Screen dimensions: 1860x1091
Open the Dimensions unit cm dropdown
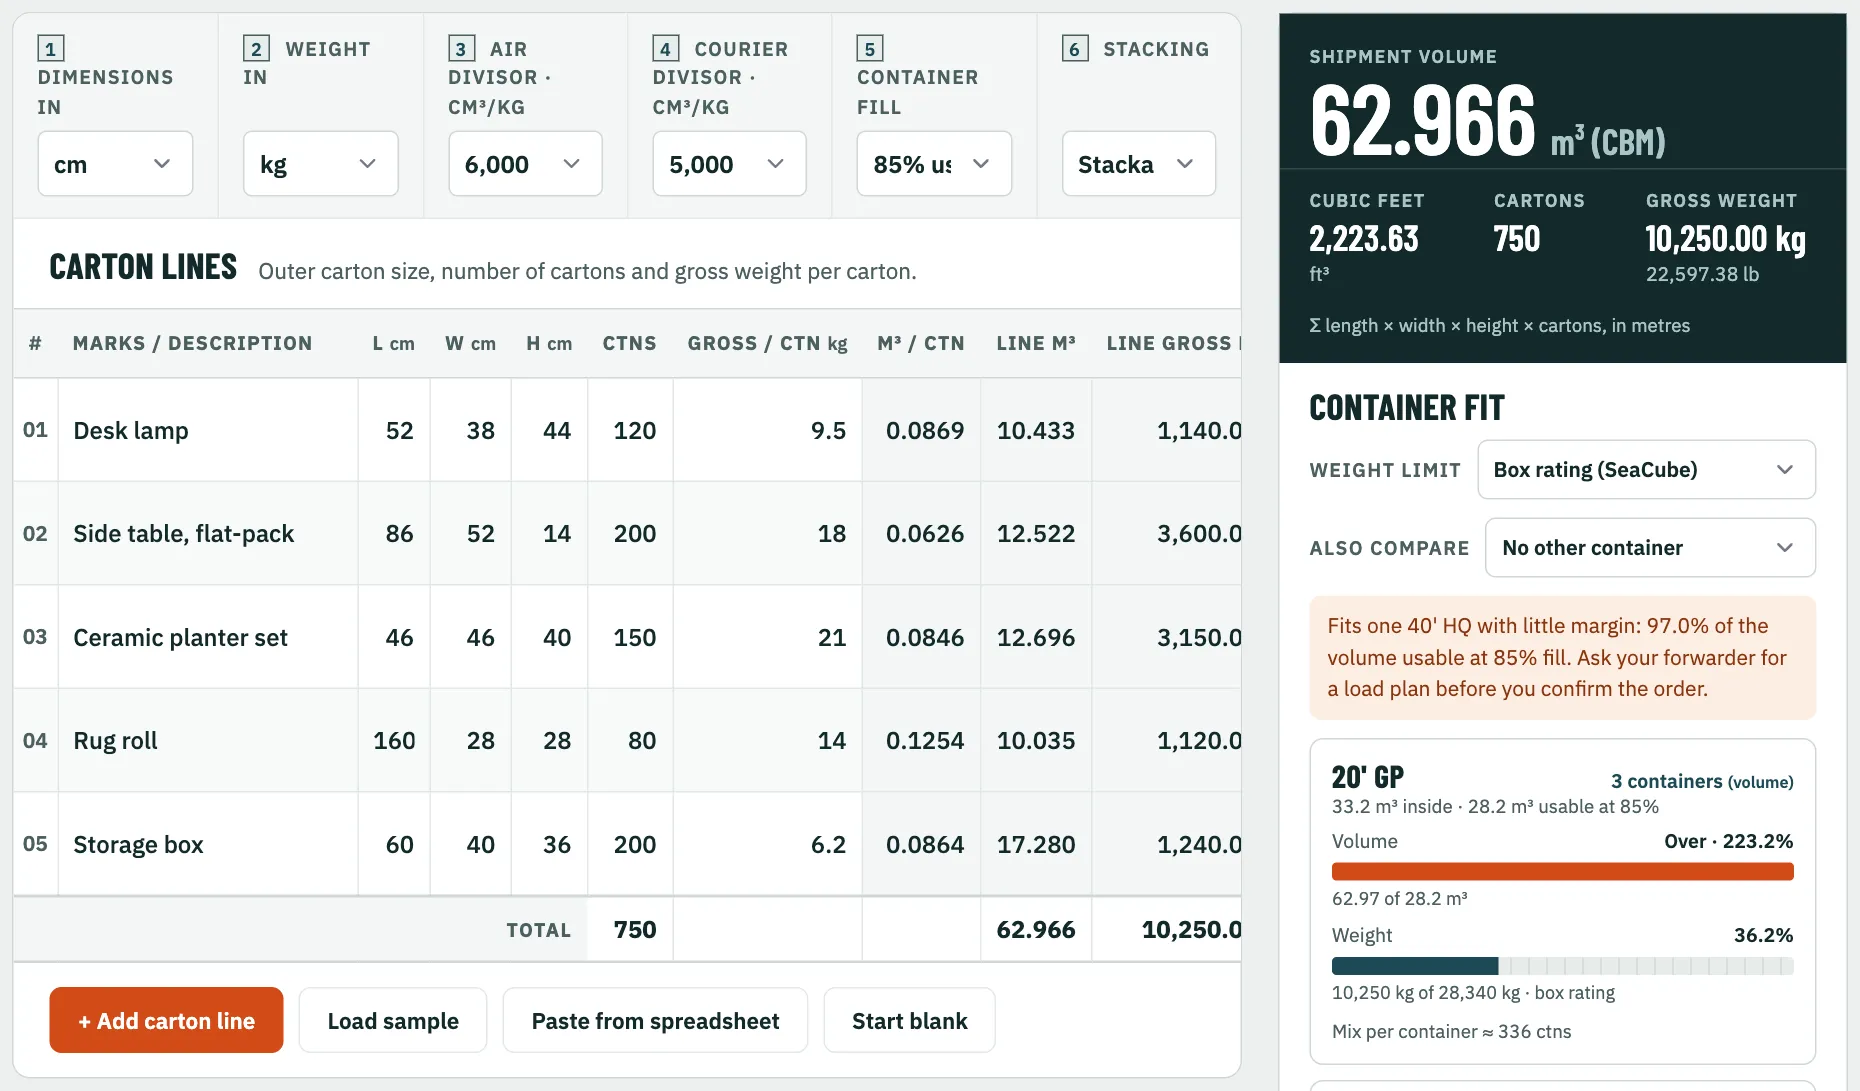(x=115, y=164)
